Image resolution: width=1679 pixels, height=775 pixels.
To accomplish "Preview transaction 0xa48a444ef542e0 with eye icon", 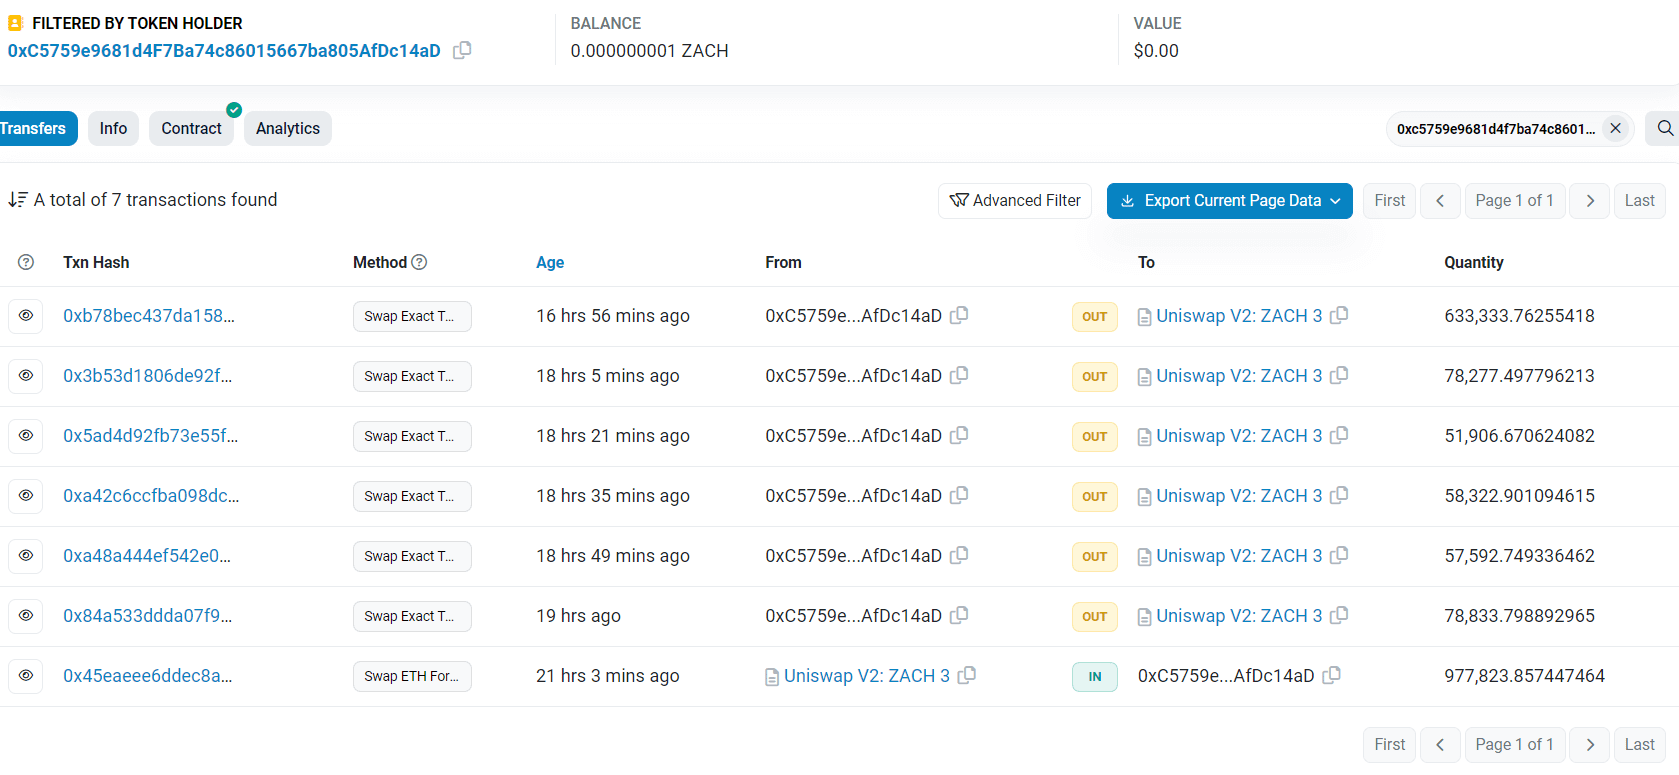I will 26,556.
